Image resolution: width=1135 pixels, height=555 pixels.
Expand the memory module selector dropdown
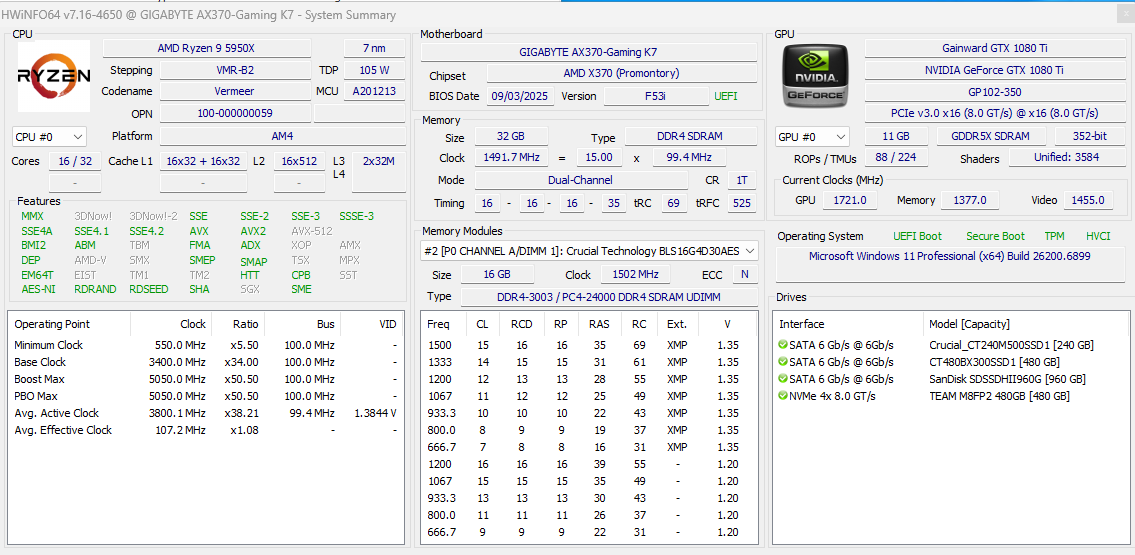[589, 251]
